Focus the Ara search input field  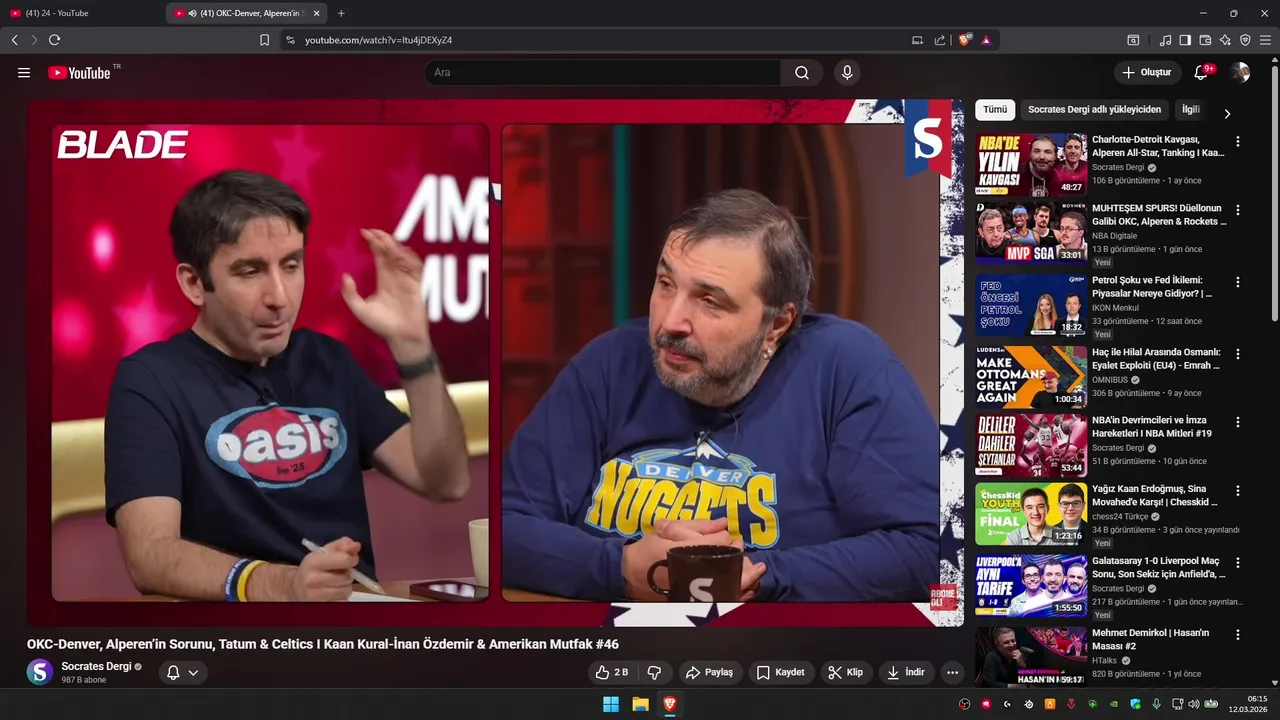[602, 73]
